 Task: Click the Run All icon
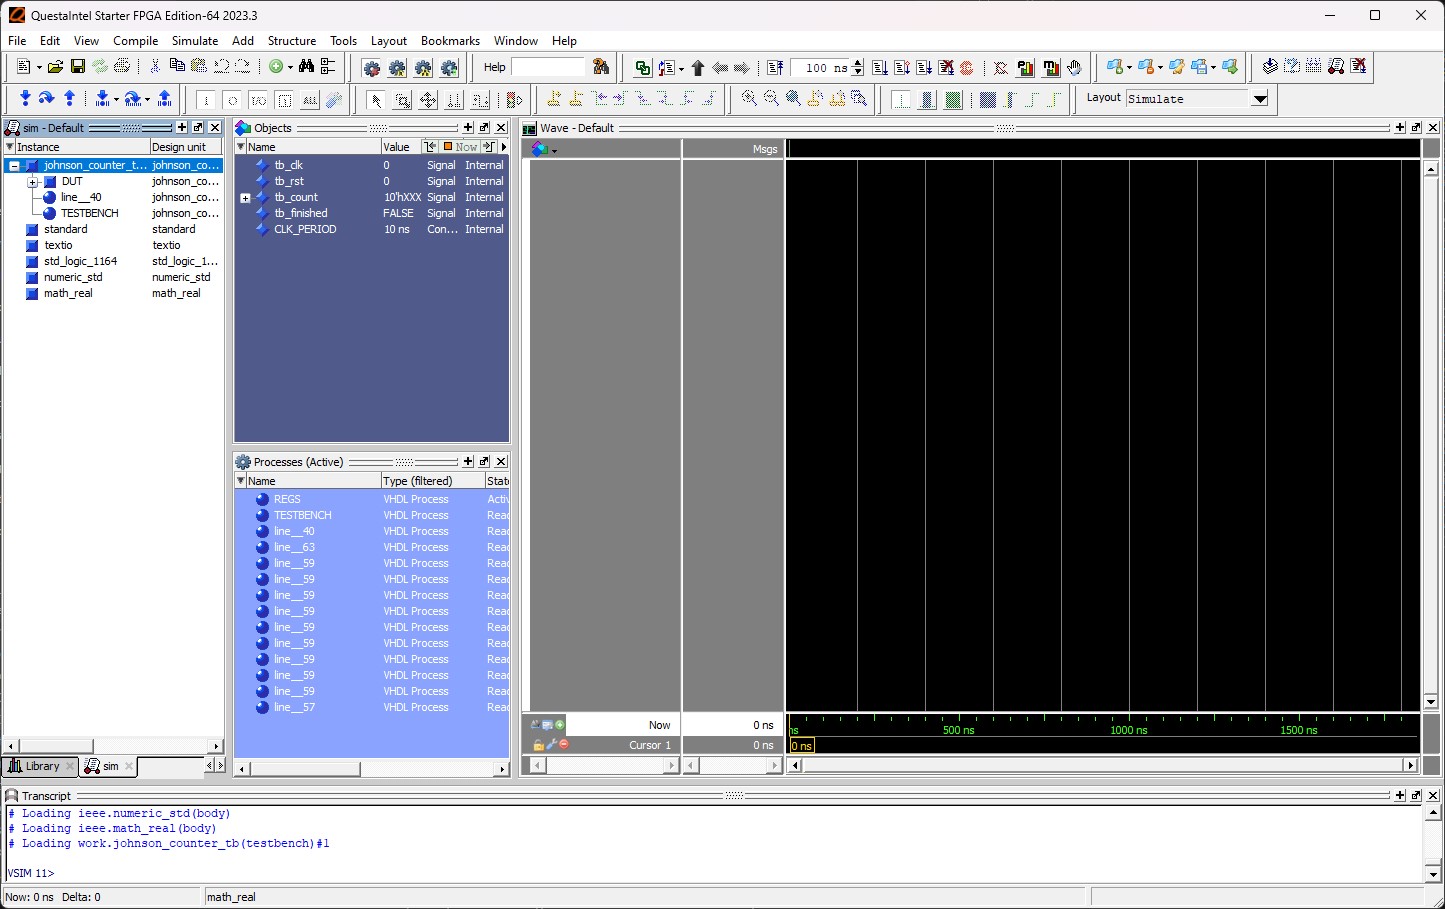[x=924, y=68]
